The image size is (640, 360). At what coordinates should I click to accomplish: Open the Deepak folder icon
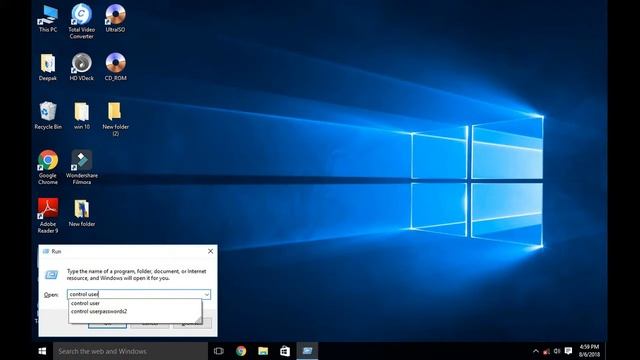pos(48,67)
